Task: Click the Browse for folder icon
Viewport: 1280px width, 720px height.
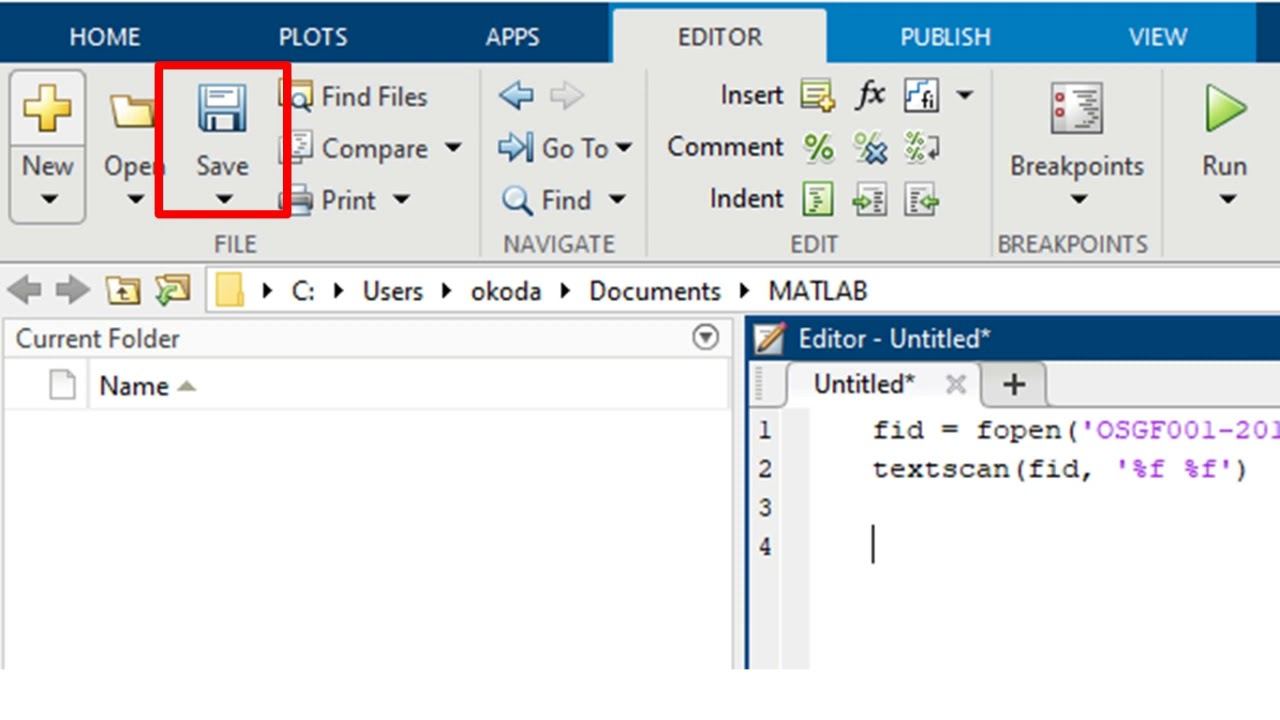Action: (172, 291)
